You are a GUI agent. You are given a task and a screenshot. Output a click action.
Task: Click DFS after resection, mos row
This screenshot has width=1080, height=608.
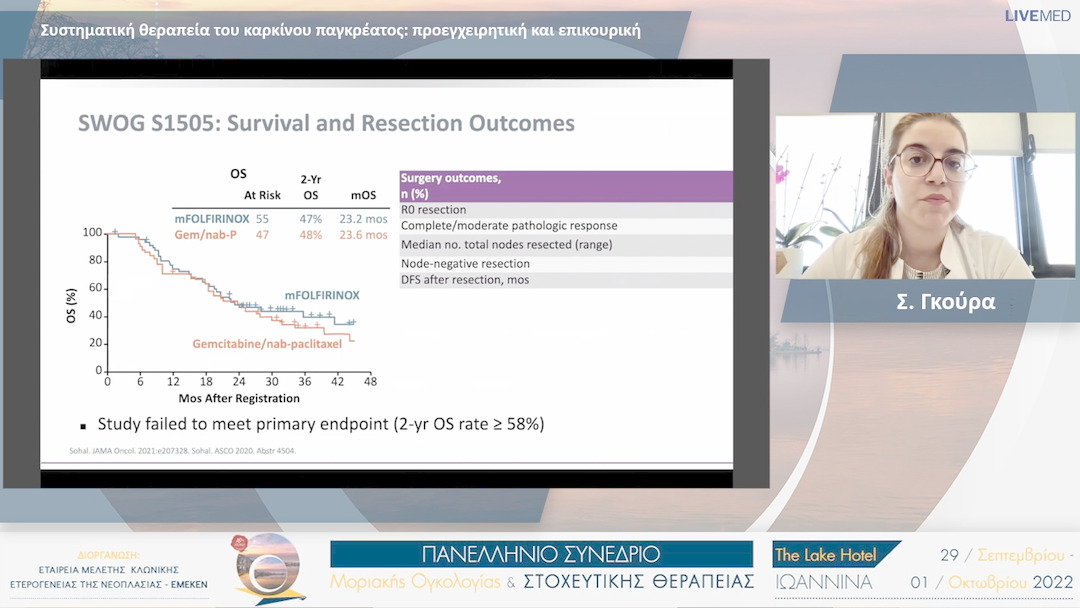pos(565,280)
